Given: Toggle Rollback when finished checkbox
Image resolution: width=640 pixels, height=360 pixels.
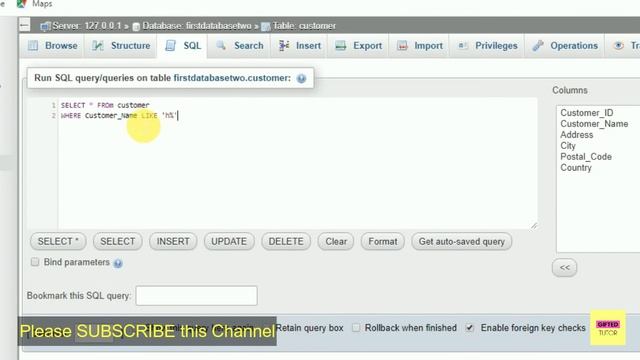Looking at the screenshot, I should (356, 328).
